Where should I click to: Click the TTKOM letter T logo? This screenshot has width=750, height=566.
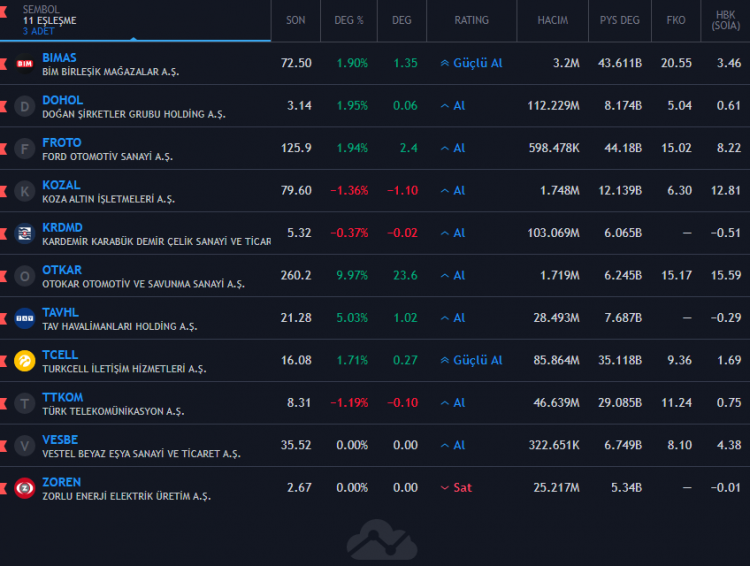[25, 403]
